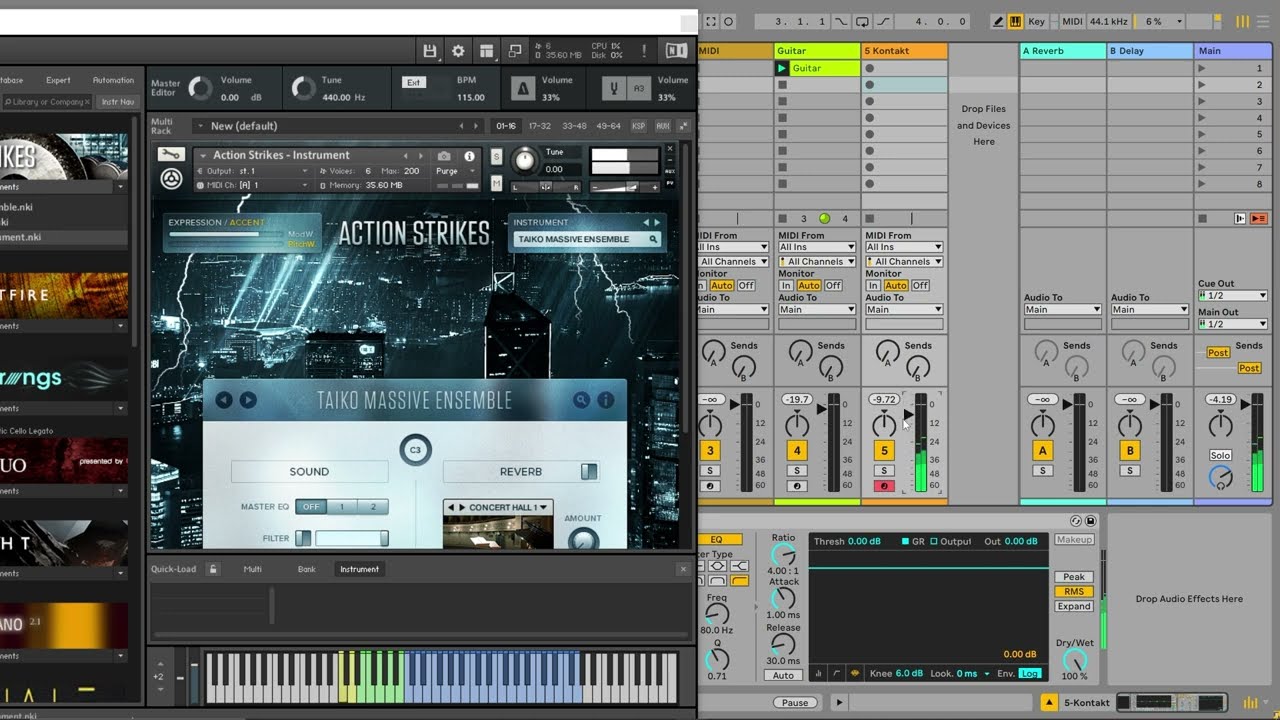The image size is (1280, 720).
Task: Lock the Quick-Load padlock icon
Action: 213,569
